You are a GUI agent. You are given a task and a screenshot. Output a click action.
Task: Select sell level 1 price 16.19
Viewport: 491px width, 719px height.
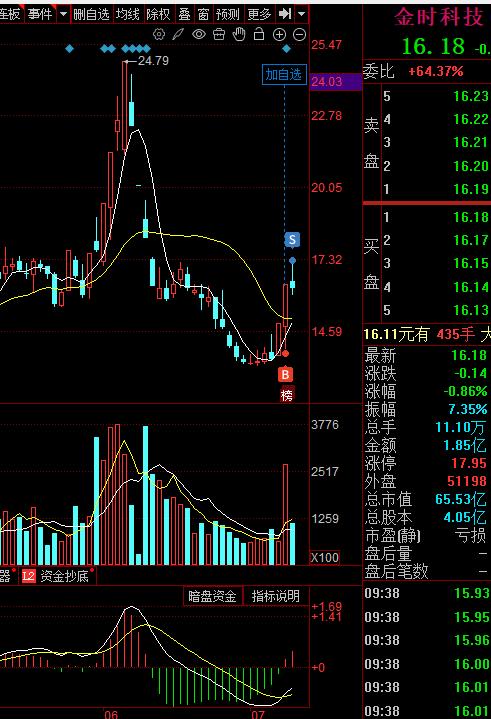tap(471, 189)
